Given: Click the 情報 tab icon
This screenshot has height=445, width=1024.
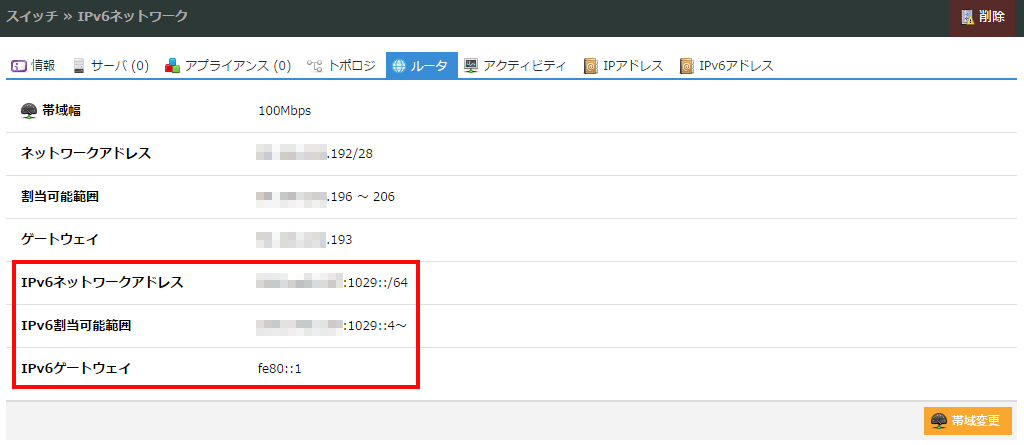Looking at the screenshot, I should [x=19, y=66].
